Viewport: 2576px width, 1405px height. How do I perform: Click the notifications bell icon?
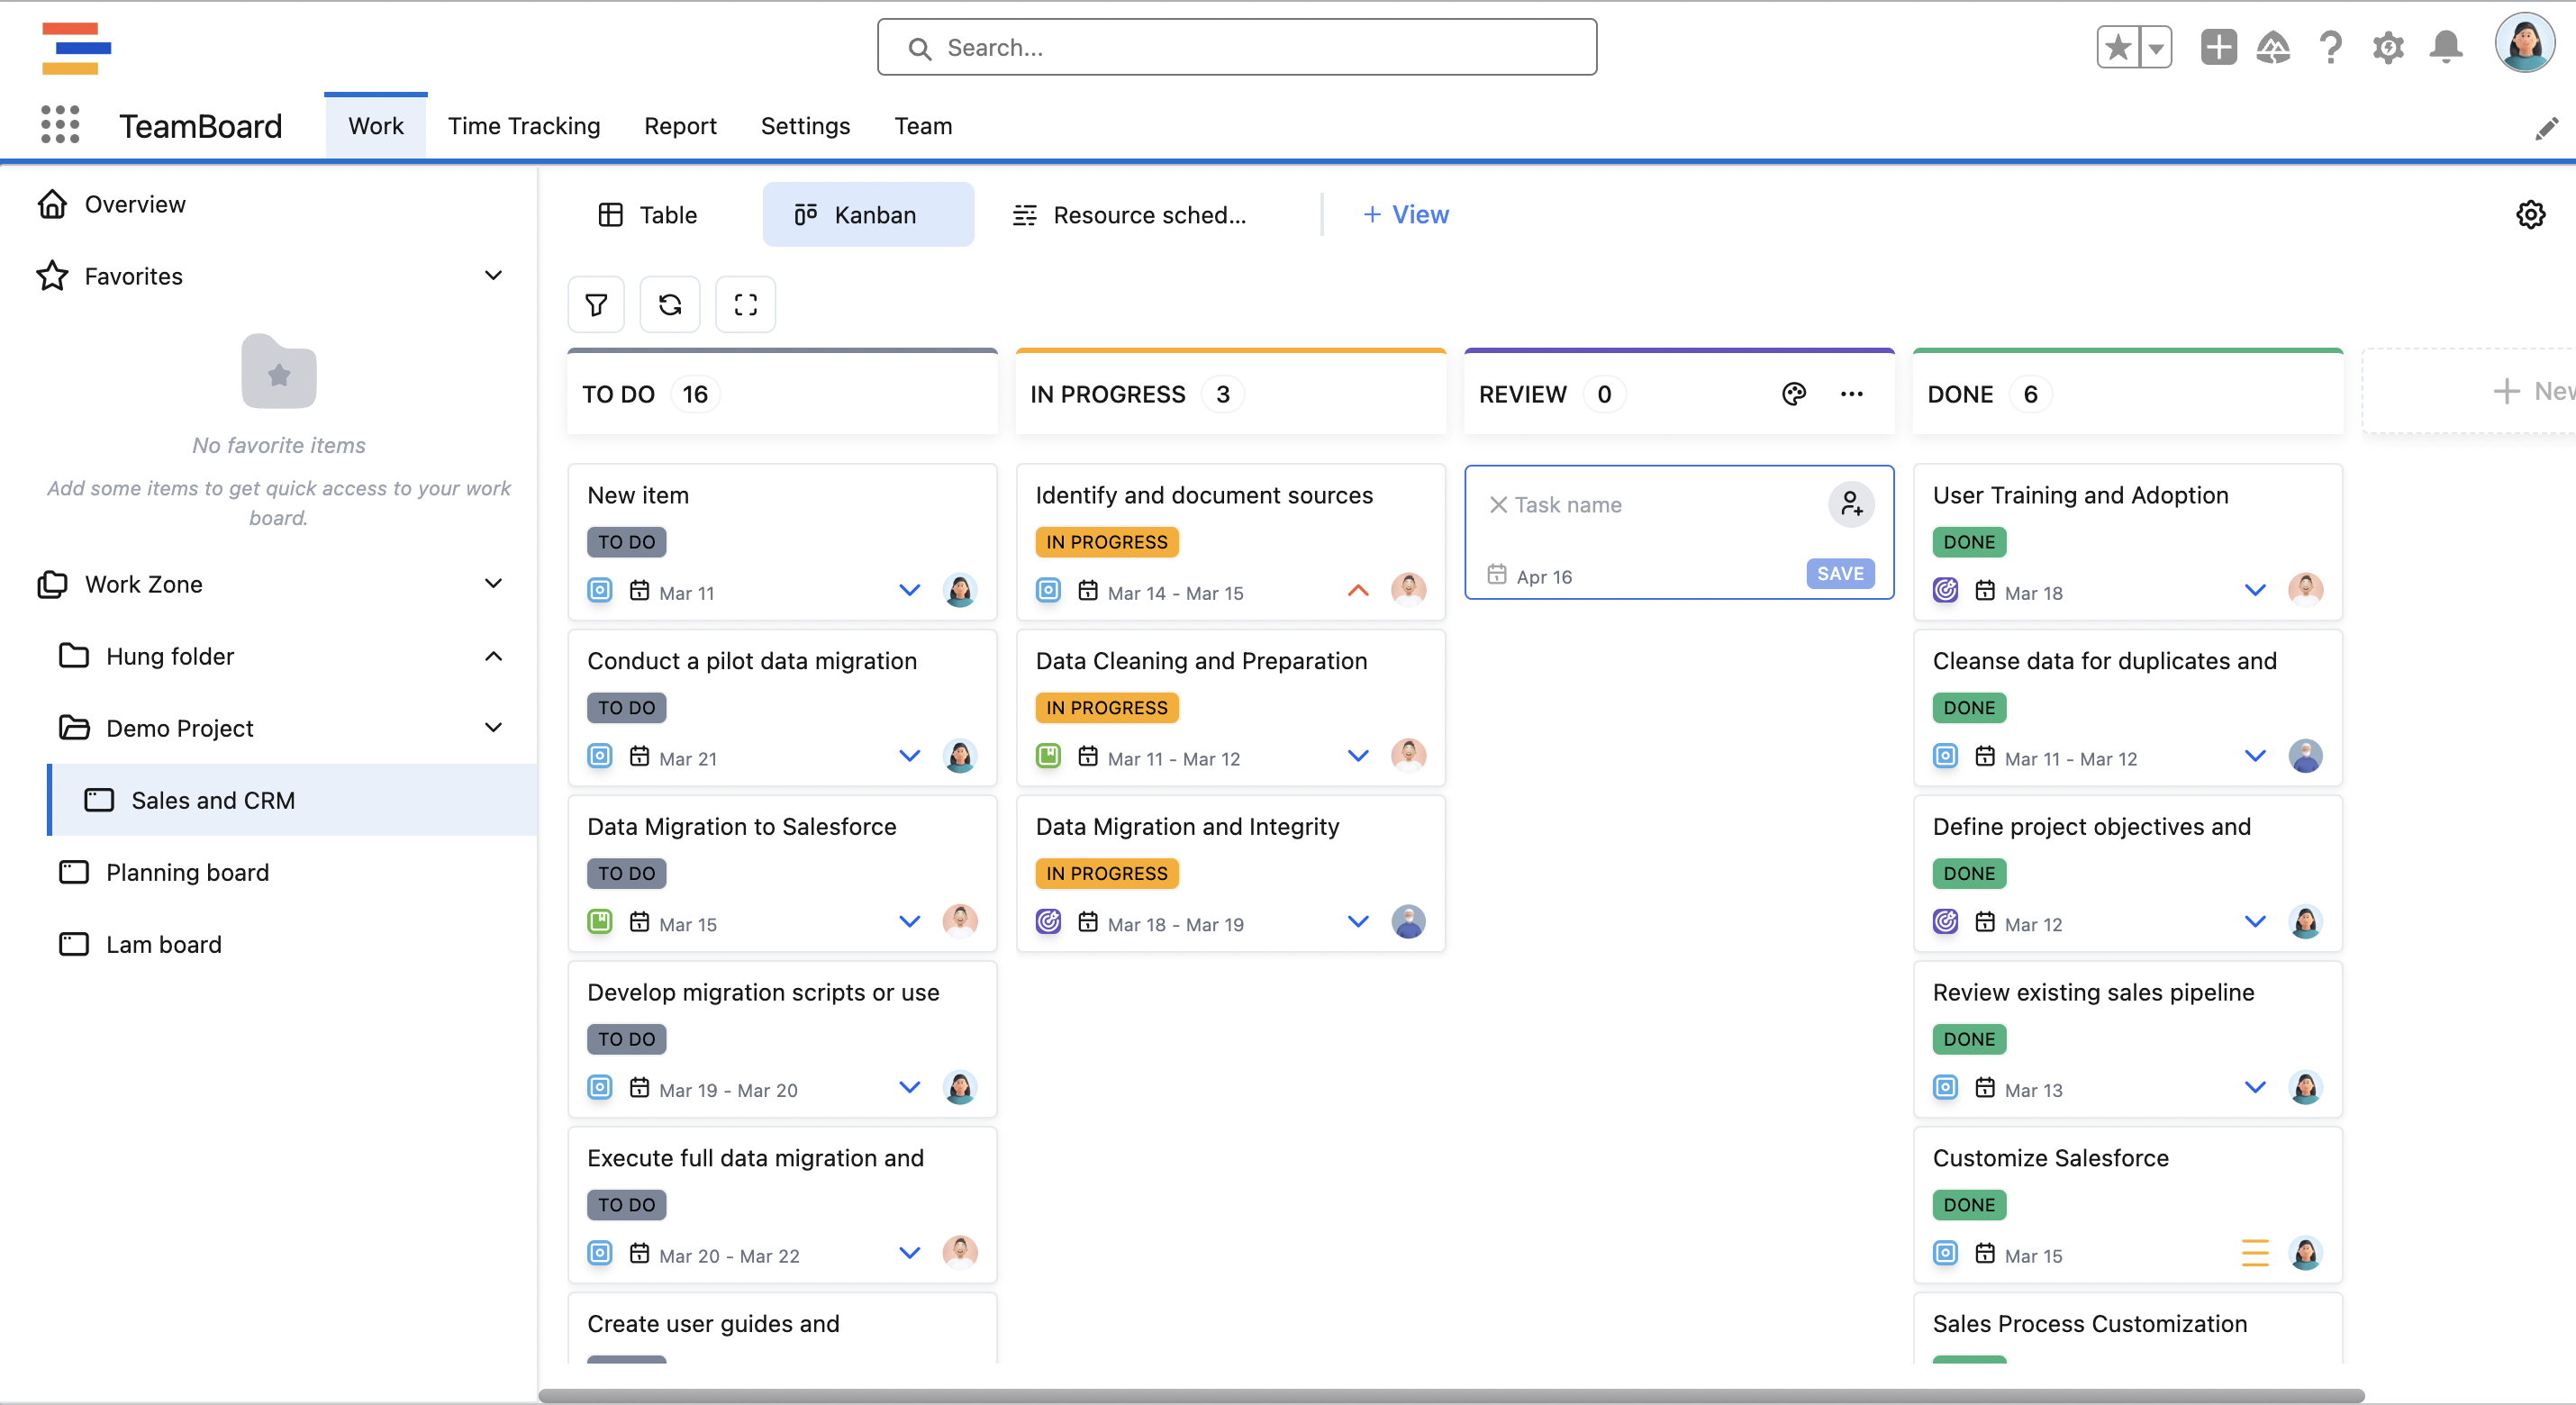click(2445, 47)
